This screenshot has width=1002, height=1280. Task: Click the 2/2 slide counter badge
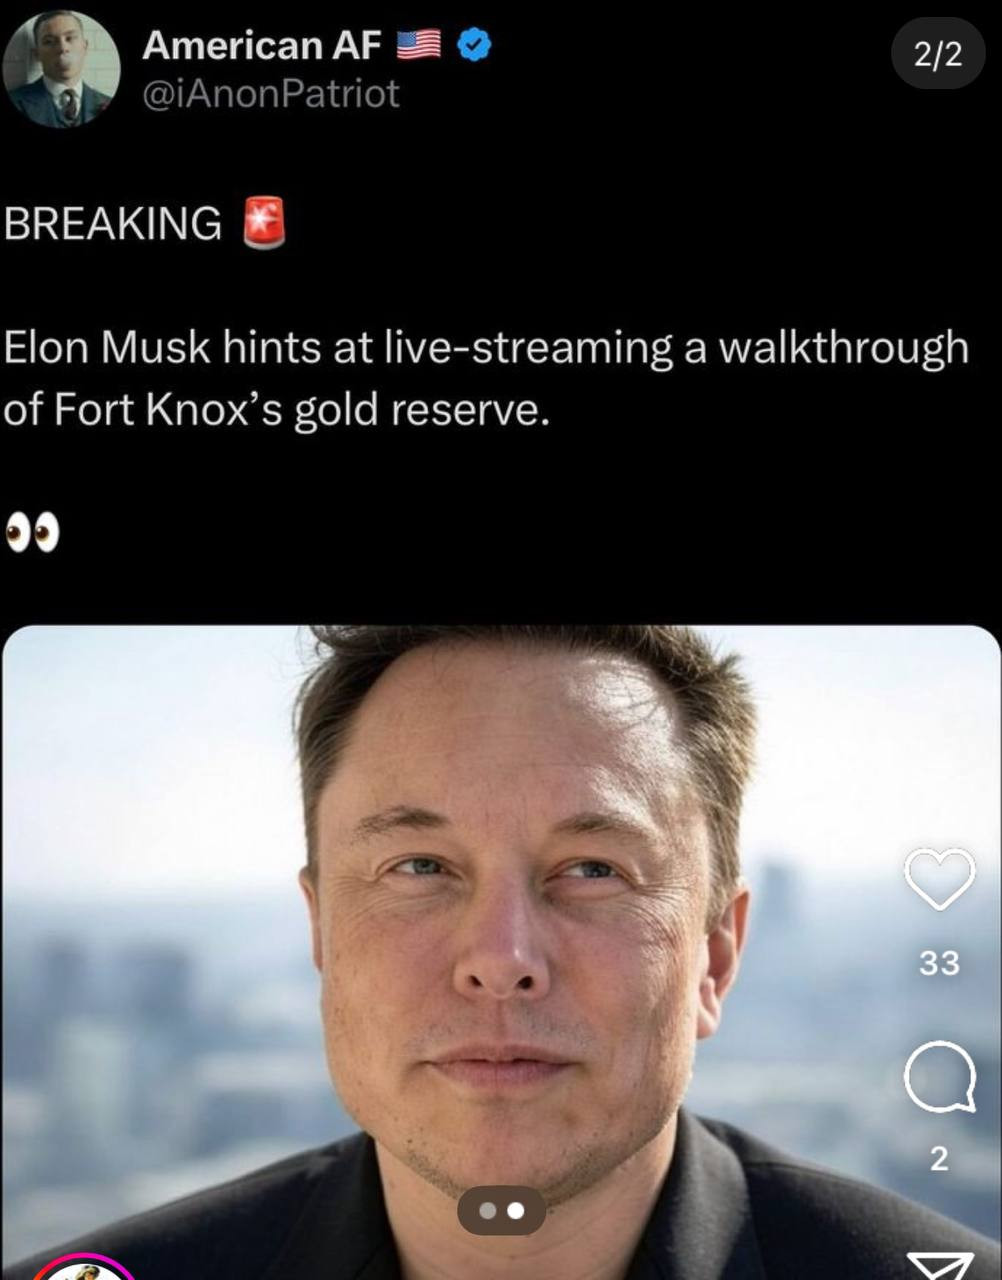pos(938,54)
